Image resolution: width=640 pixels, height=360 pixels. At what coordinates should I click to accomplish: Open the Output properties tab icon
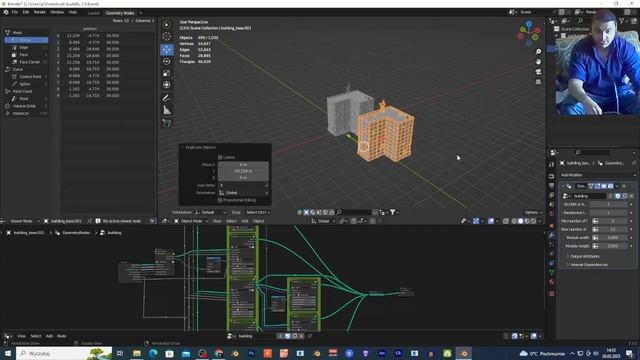tap(551, 186)
